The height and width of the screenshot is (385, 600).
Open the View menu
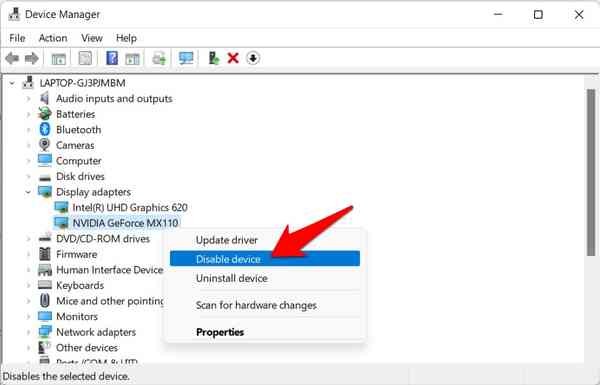pyautogui.click(x=92, y=38)
